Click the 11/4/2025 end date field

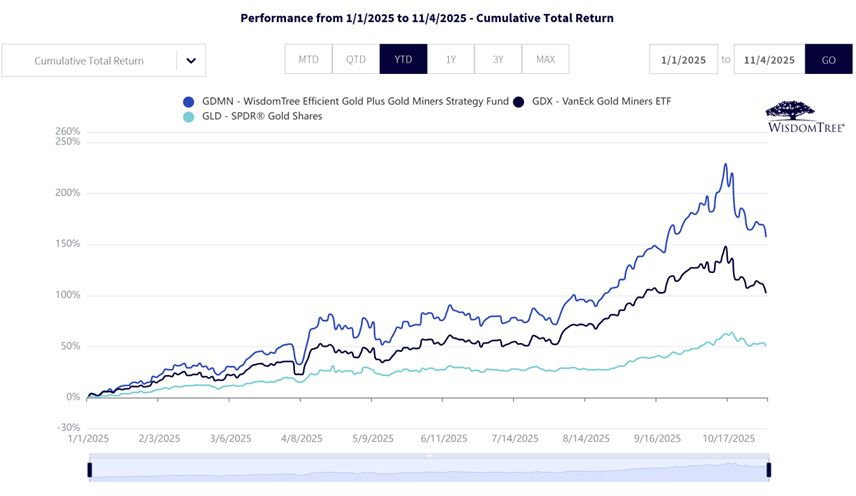769,59
